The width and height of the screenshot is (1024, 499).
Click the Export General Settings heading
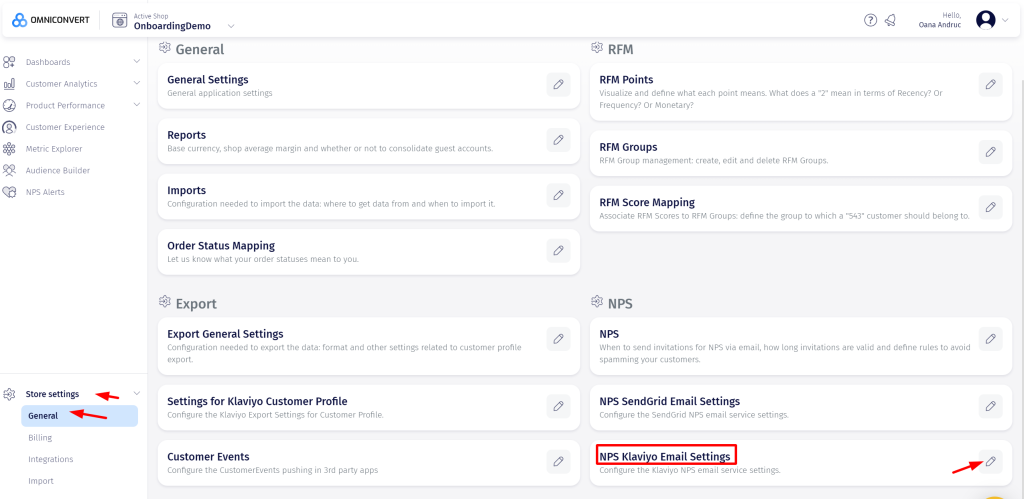pos(225,334)
